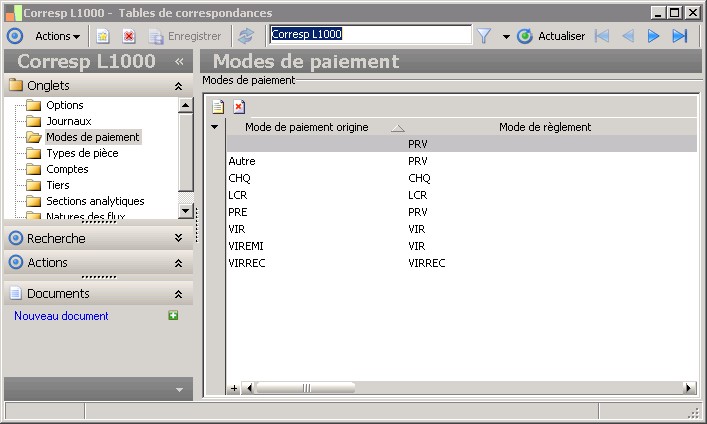Image resolution: width=707 pixels, height=424 pixels.
Task: Select the Sections analytiques folder
Action: [95, 201]
